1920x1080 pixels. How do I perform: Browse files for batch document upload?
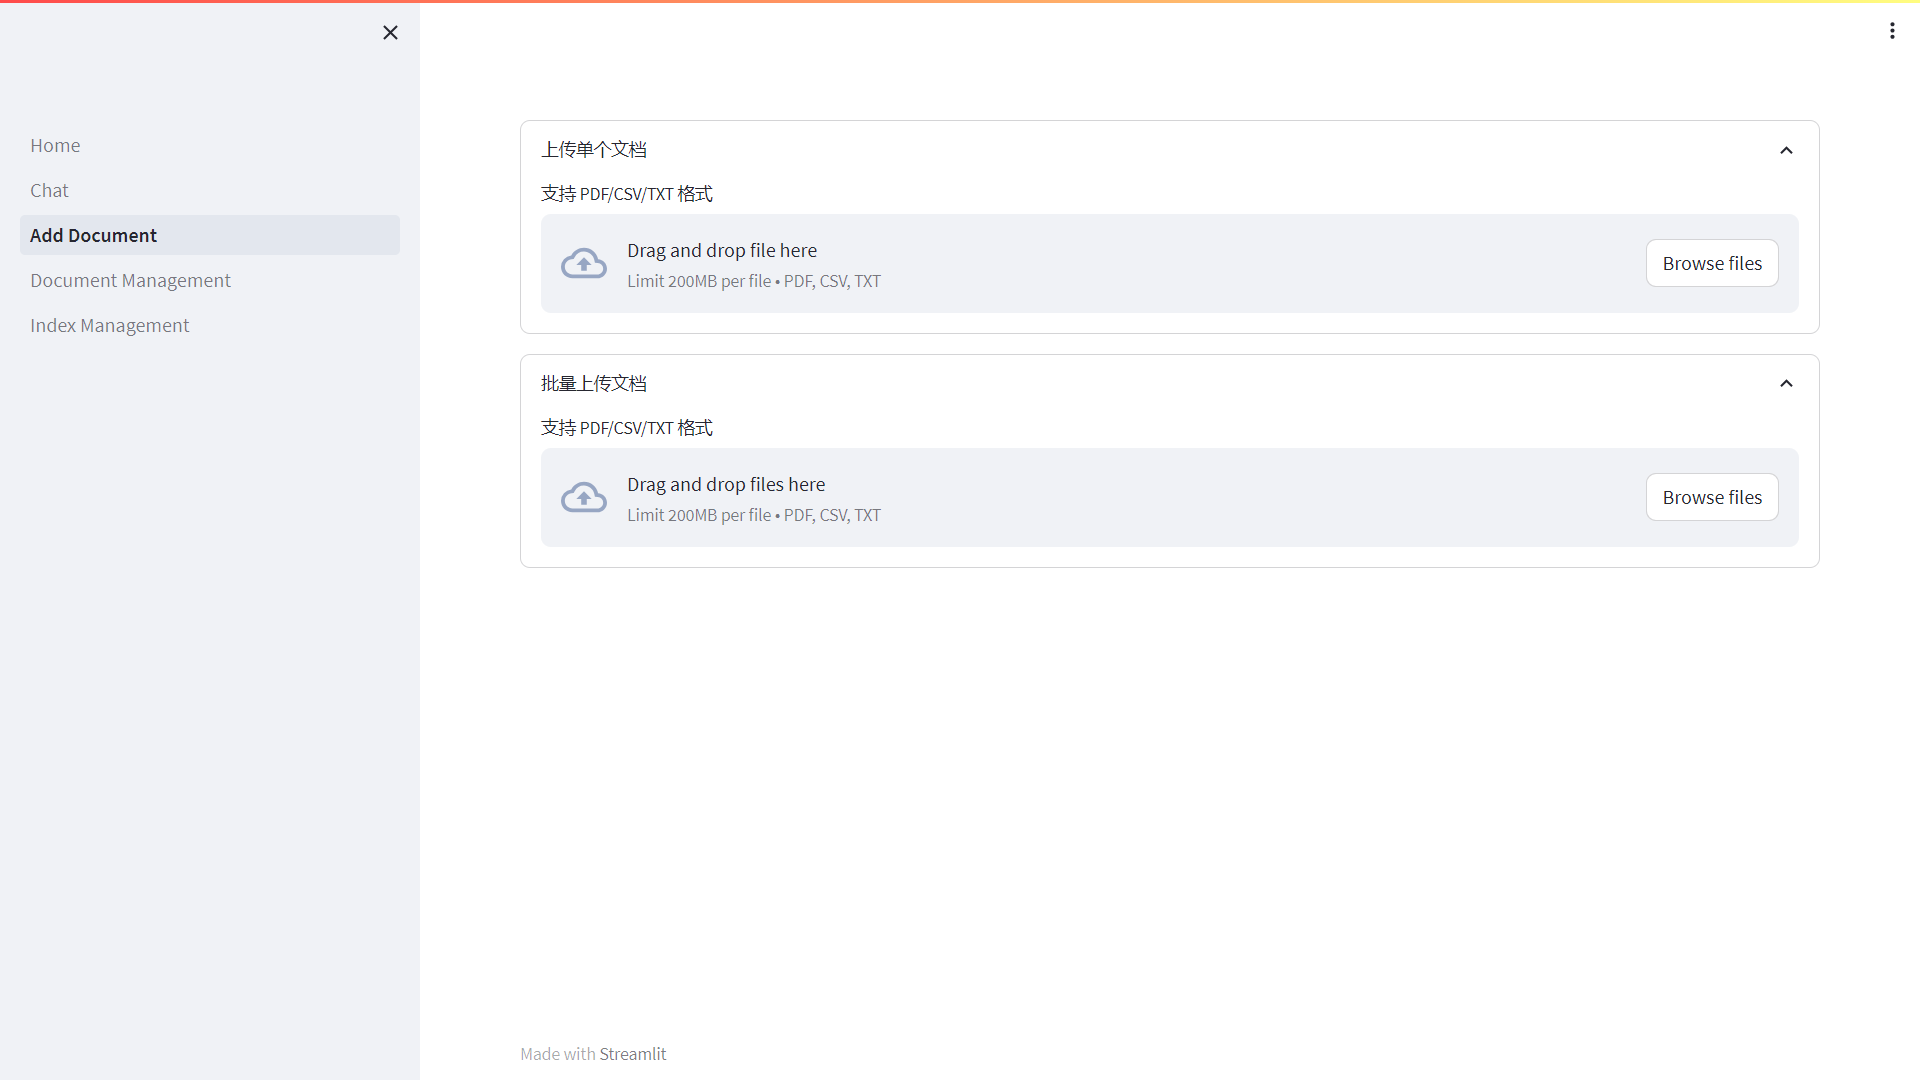pyautogui.click(x=1712, y=498)
